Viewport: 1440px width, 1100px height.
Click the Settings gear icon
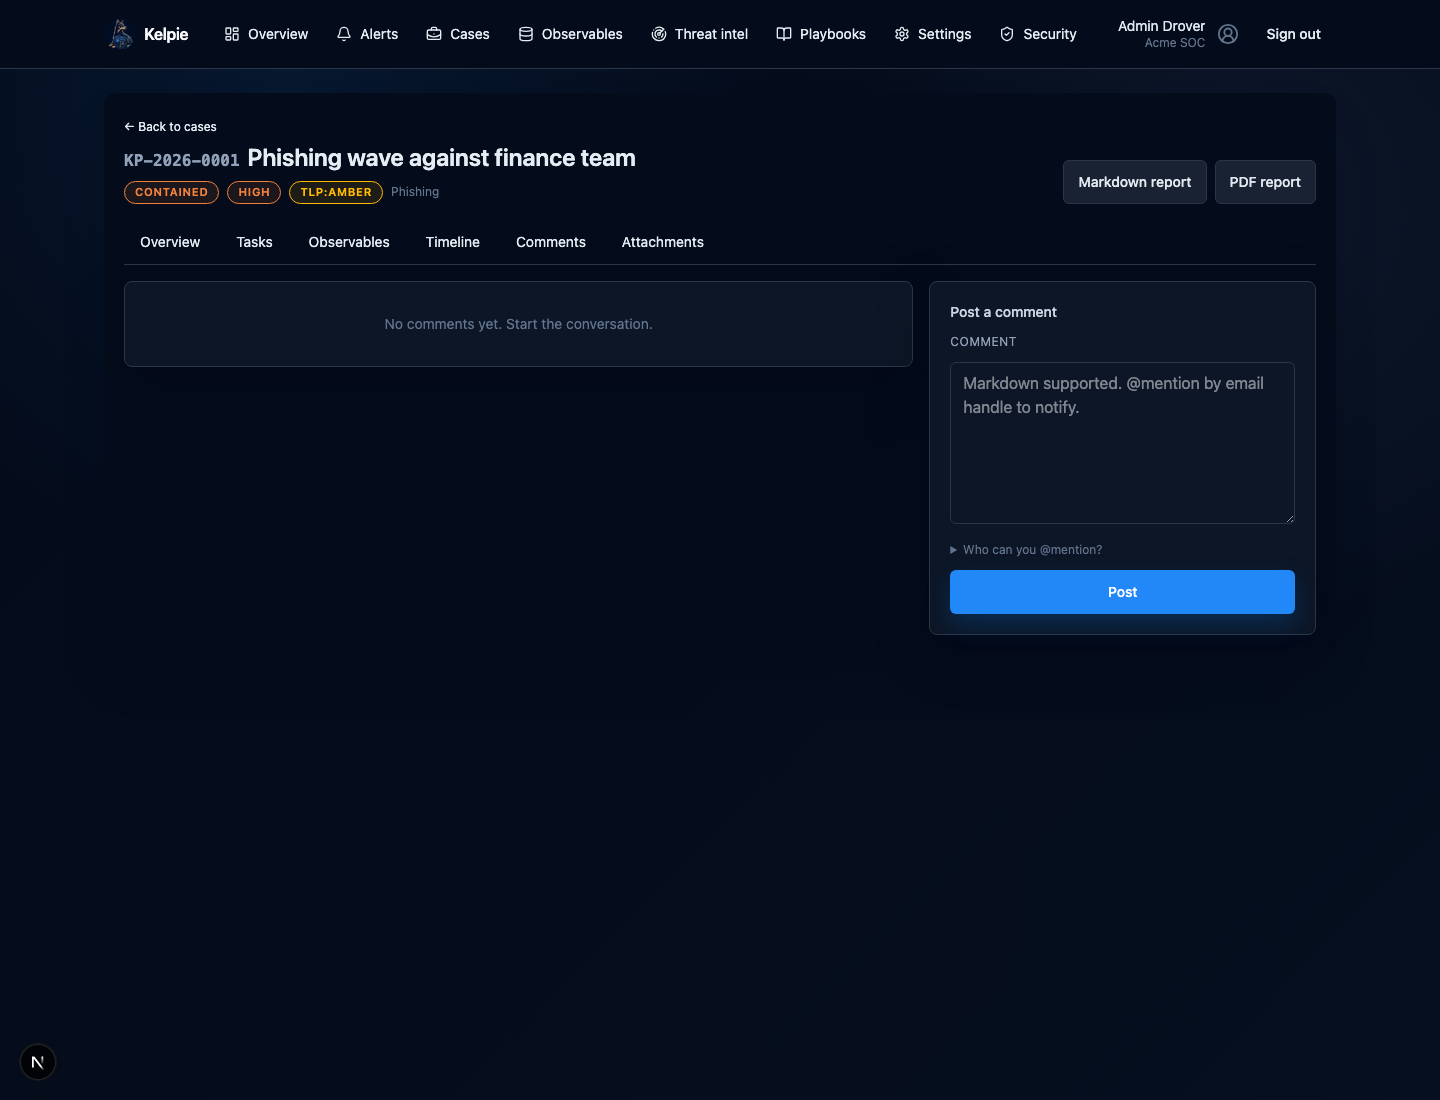click(902, 34)
